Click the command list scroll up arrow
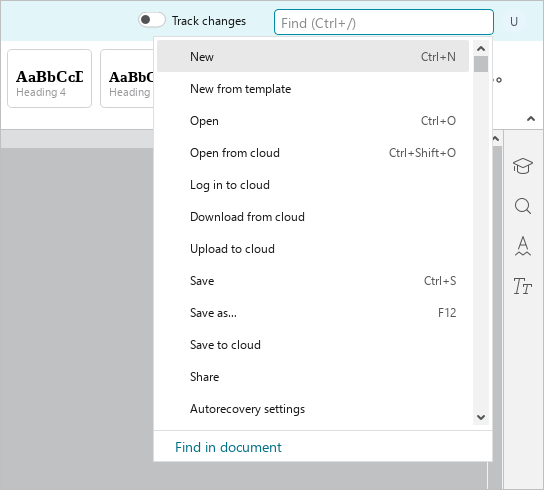Image resolution: width=544 pixels, height=490 pixels. 481,49
